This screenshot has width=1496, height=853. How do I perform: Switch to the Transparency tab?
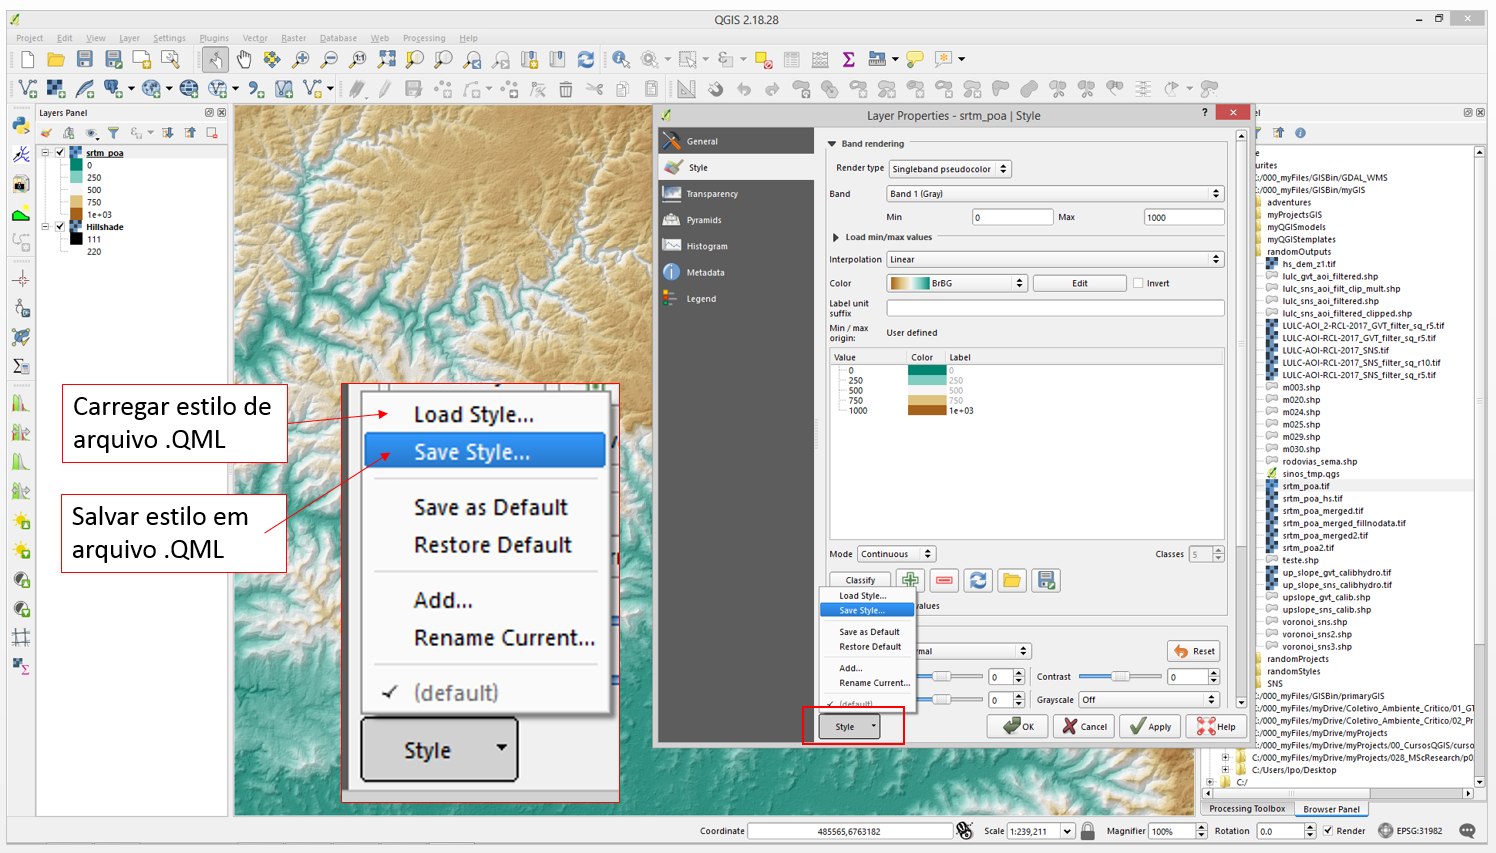point(712,194)
